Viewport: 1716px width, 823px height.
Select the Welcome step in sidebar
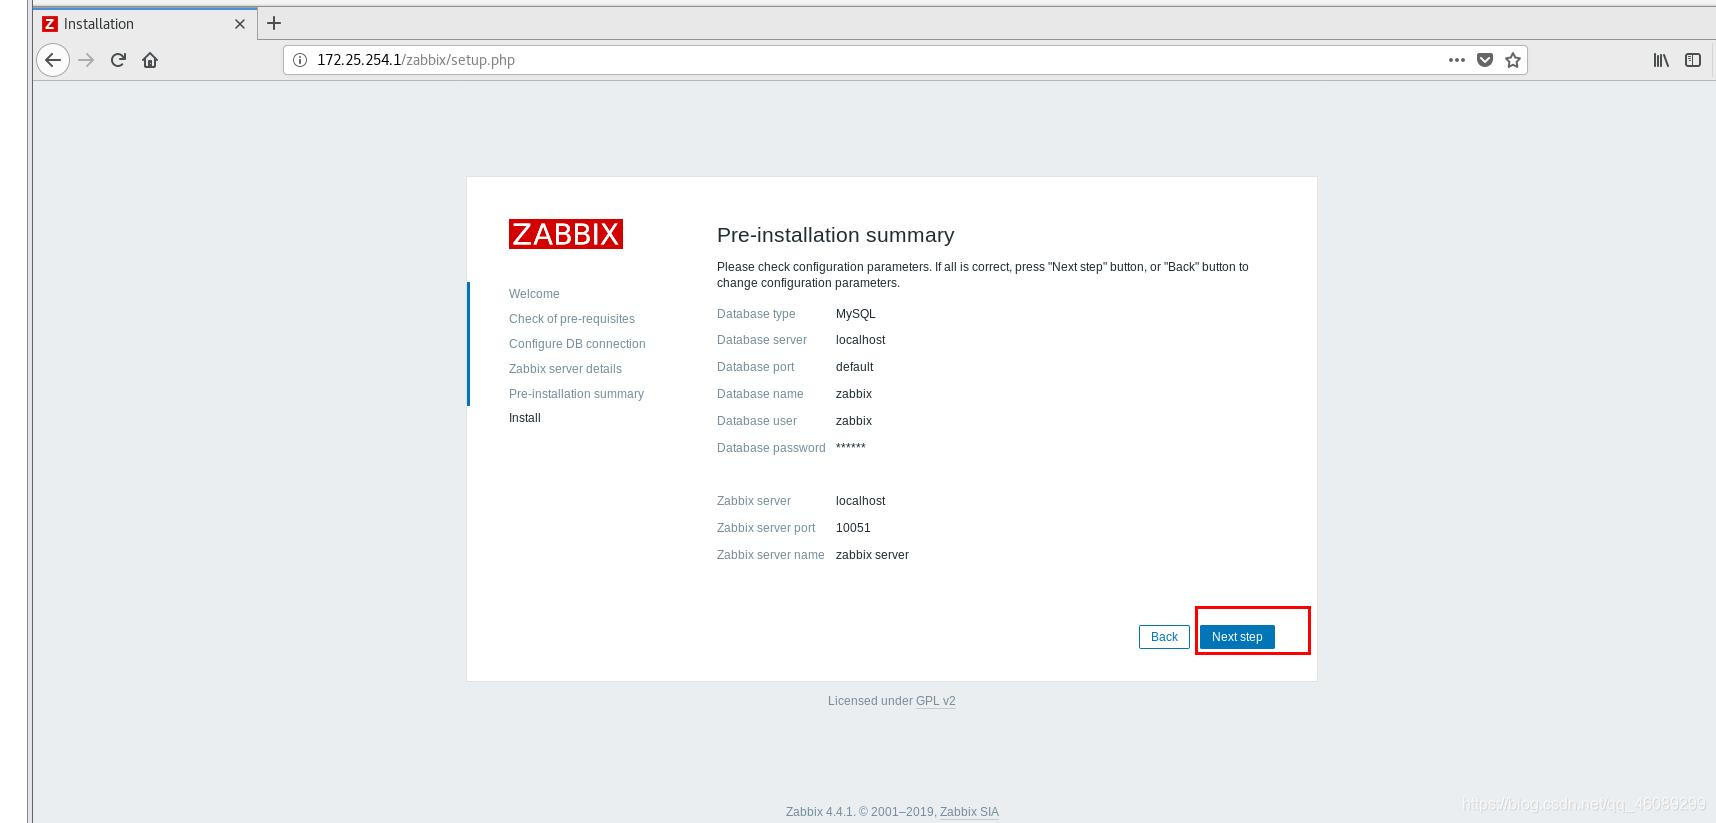[x=534, y=294]
